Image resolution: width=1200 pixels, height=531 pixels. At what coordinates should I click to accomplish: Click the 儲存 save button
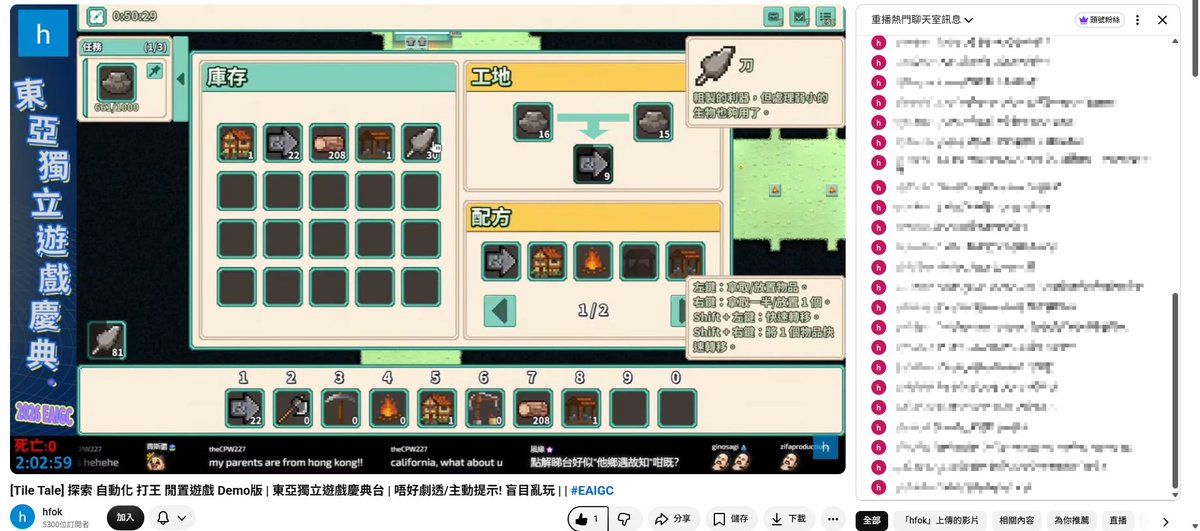[731, 518]
